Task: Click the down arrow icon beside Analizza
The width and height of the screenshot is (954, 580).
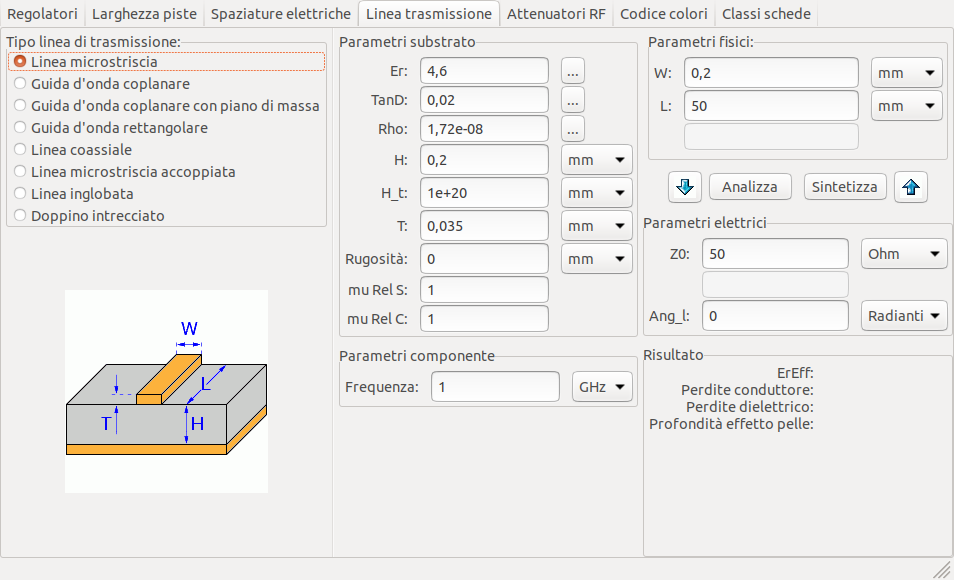Action: (684, 187)
